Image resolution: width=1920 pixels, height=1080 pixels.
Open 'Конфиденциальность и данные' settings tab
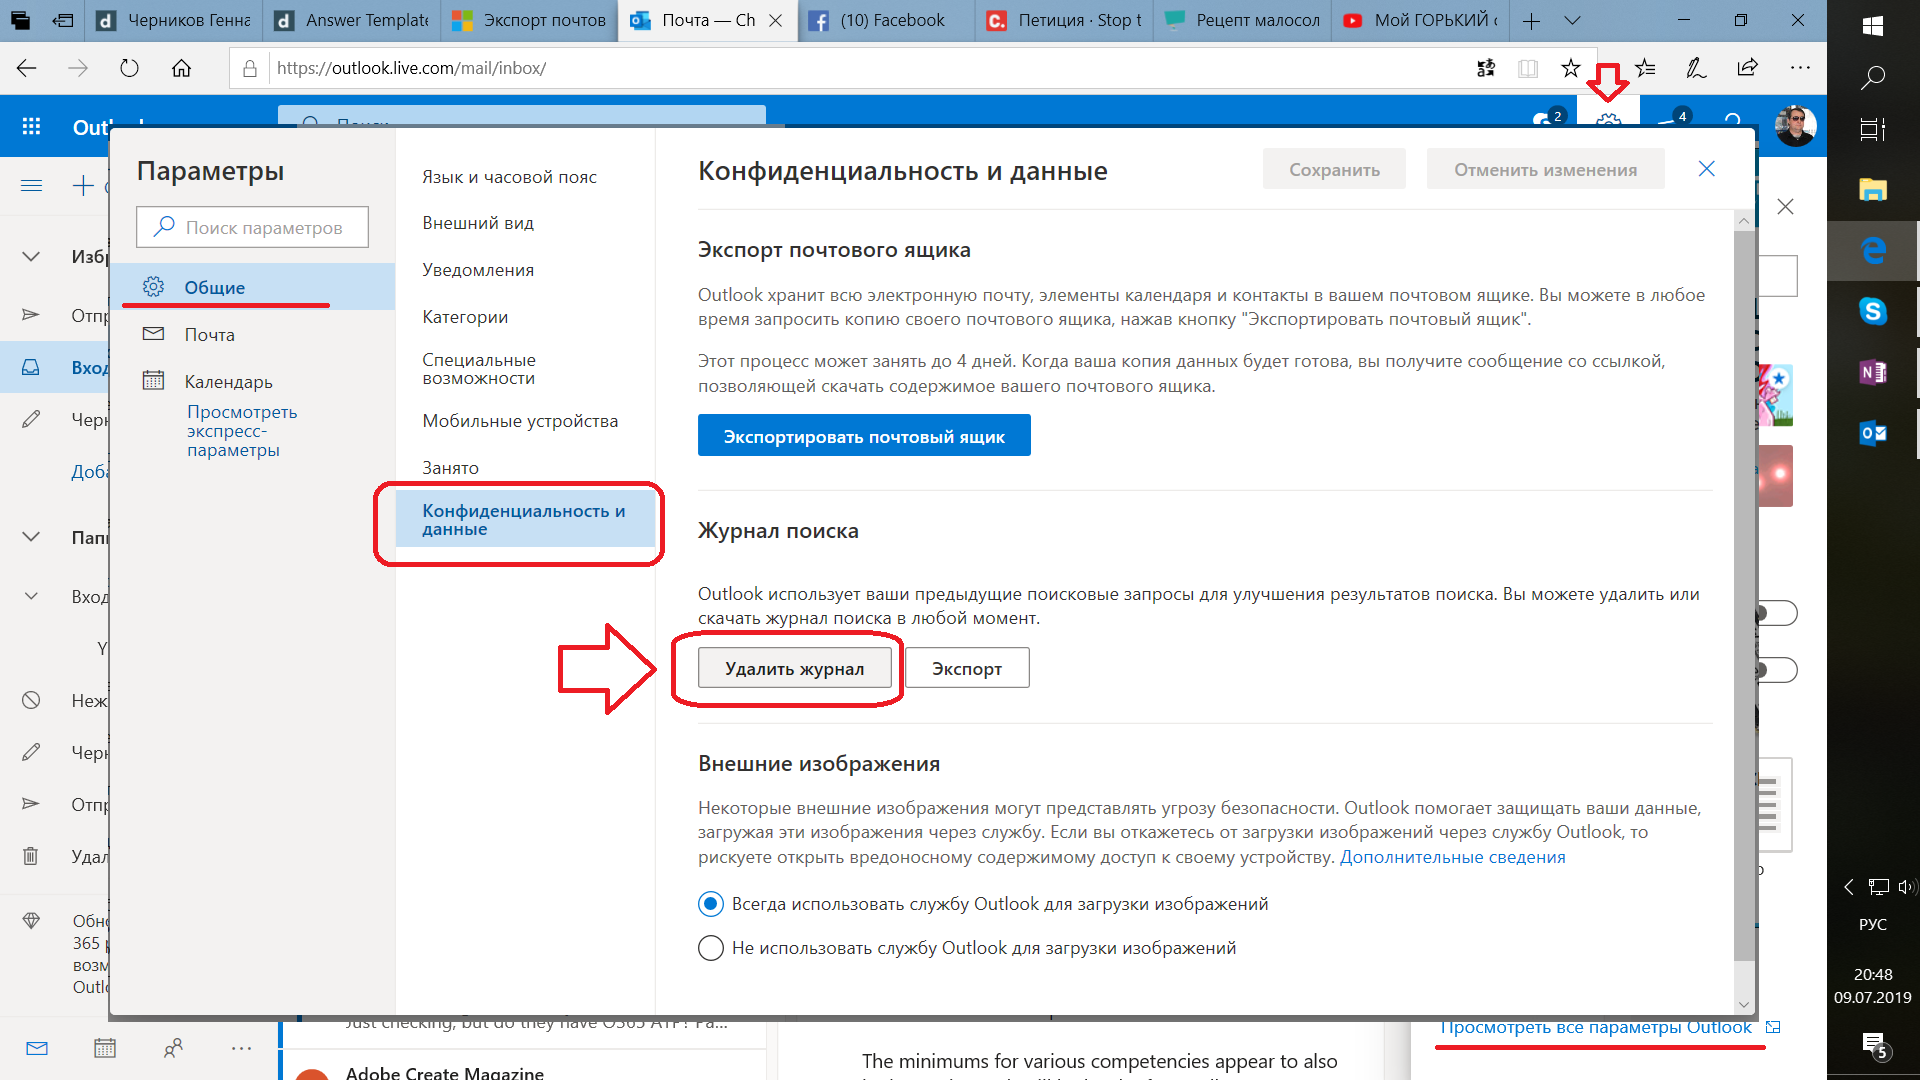(x=522, y=520)
